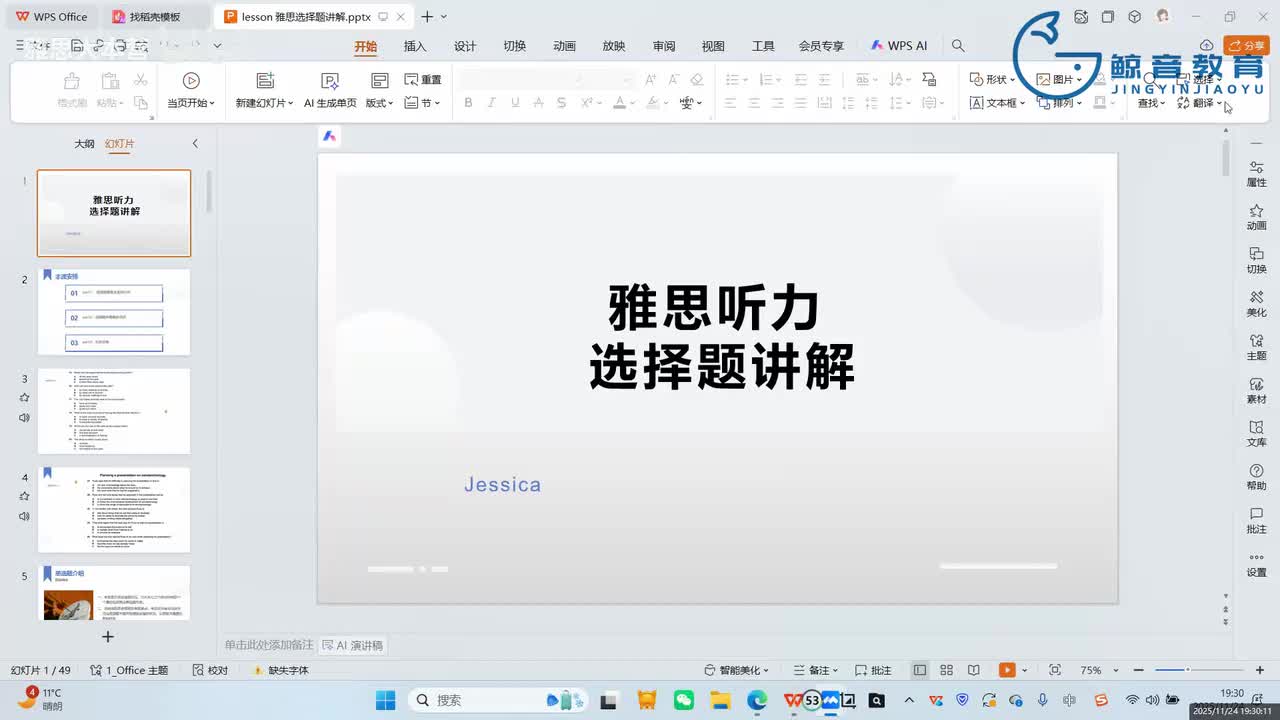Toggle Bold formatting
The image size is (1280, 720).
(x=468, y=103)
